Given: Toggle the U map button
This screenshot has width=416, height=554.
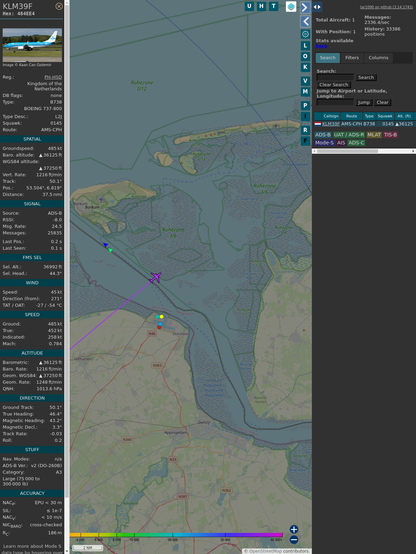Looking at the screenshot, I should tap(249, 6).
